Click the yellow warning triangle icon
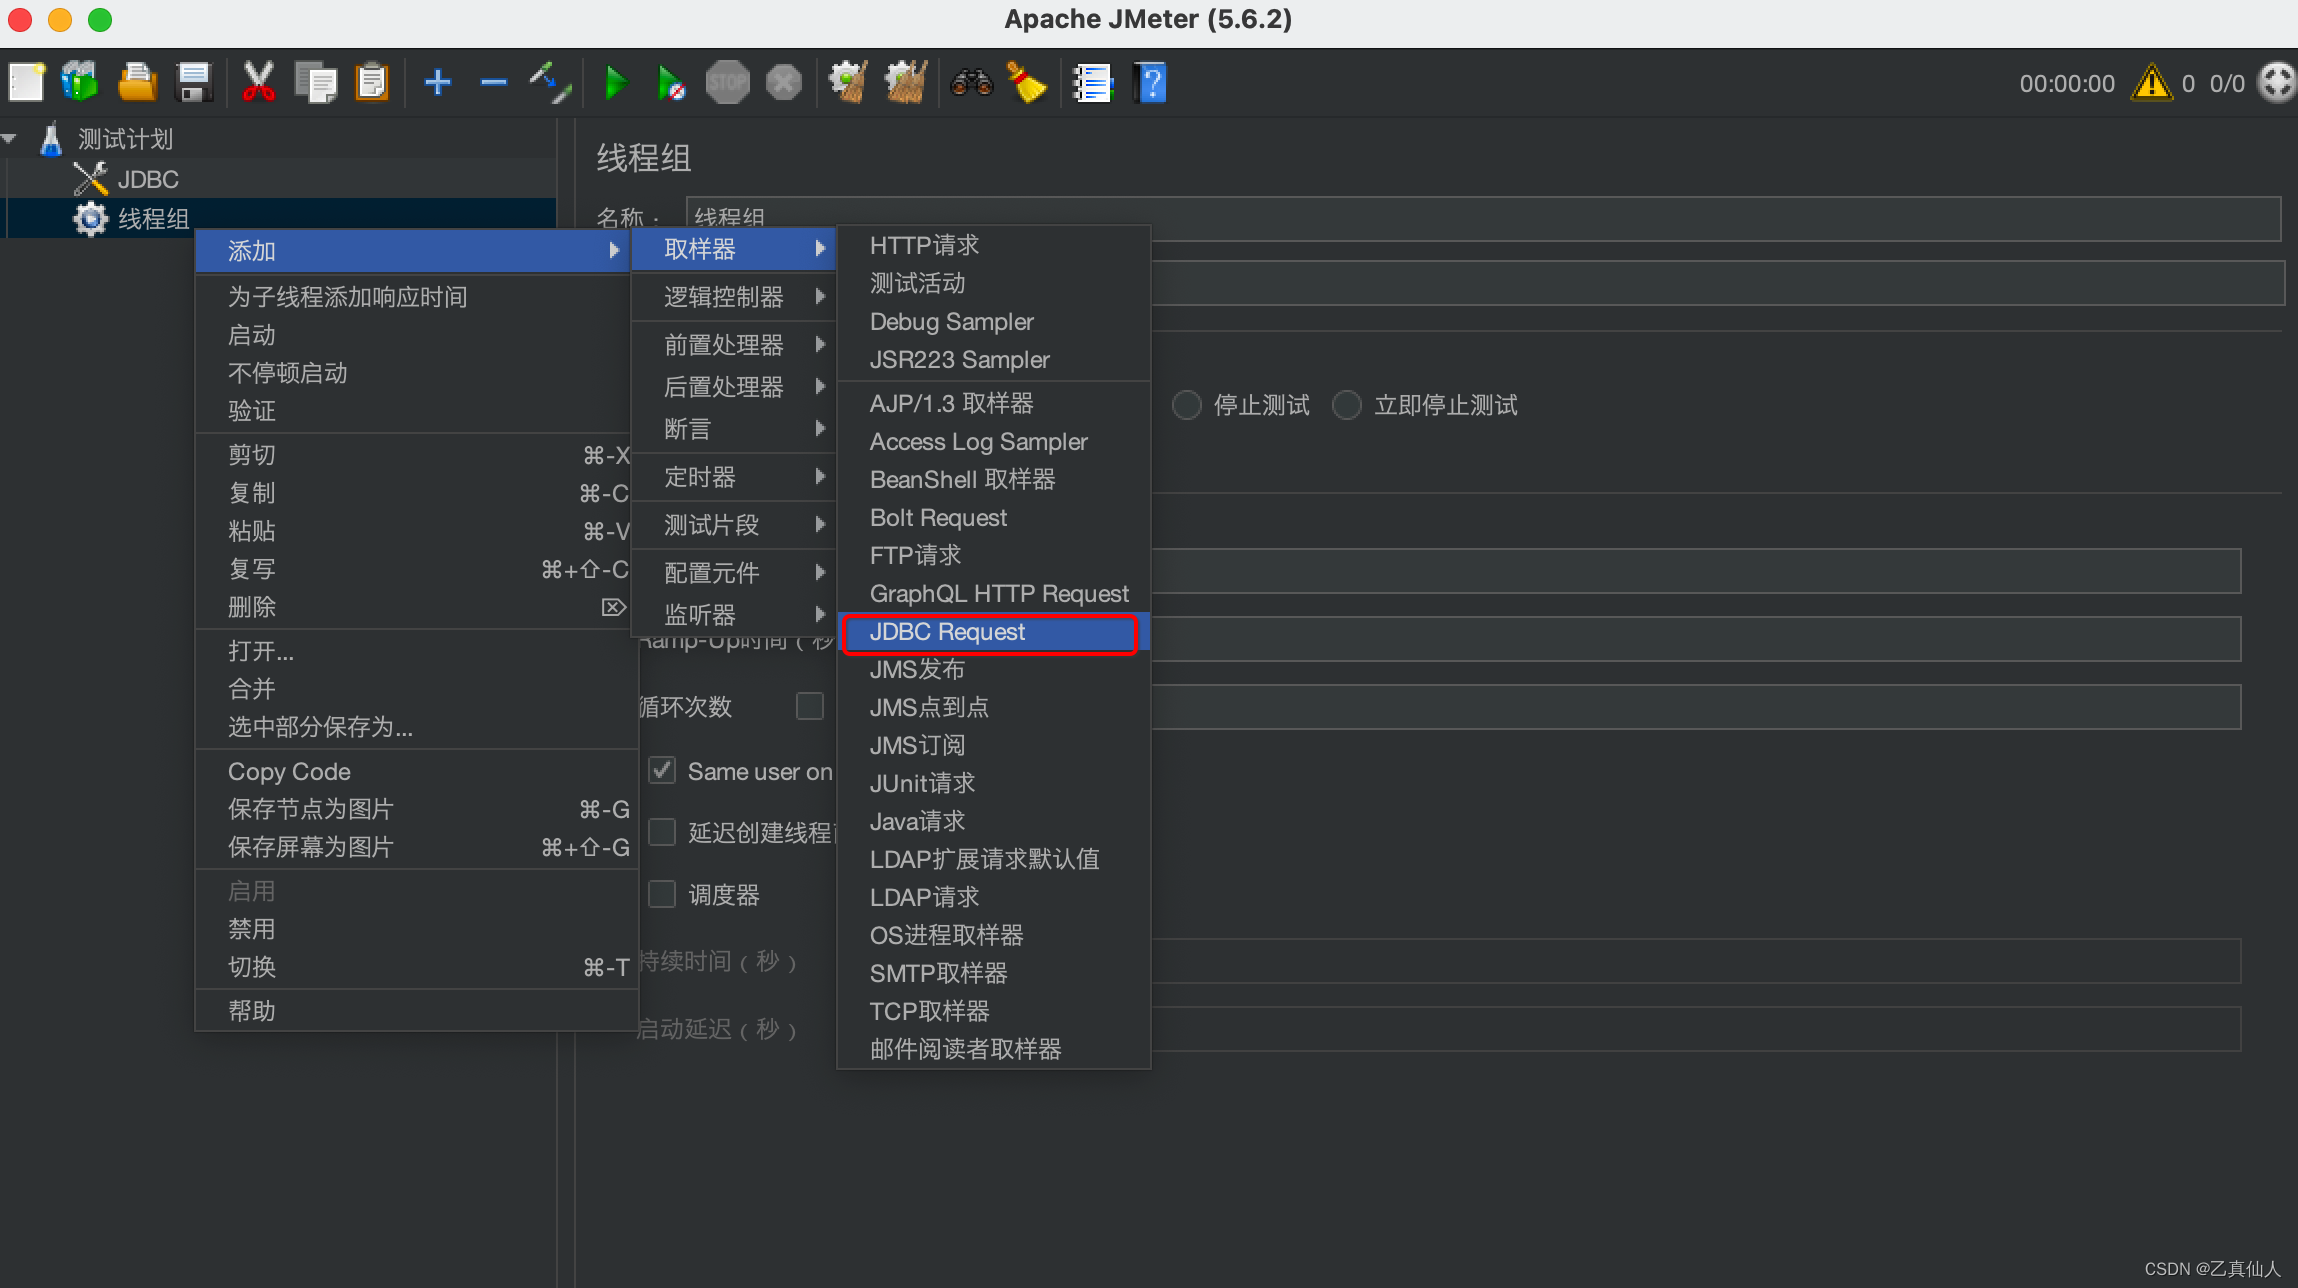Image resolution: width=2298 pixels, height=1288 pixels. (x=2151, y=83)
